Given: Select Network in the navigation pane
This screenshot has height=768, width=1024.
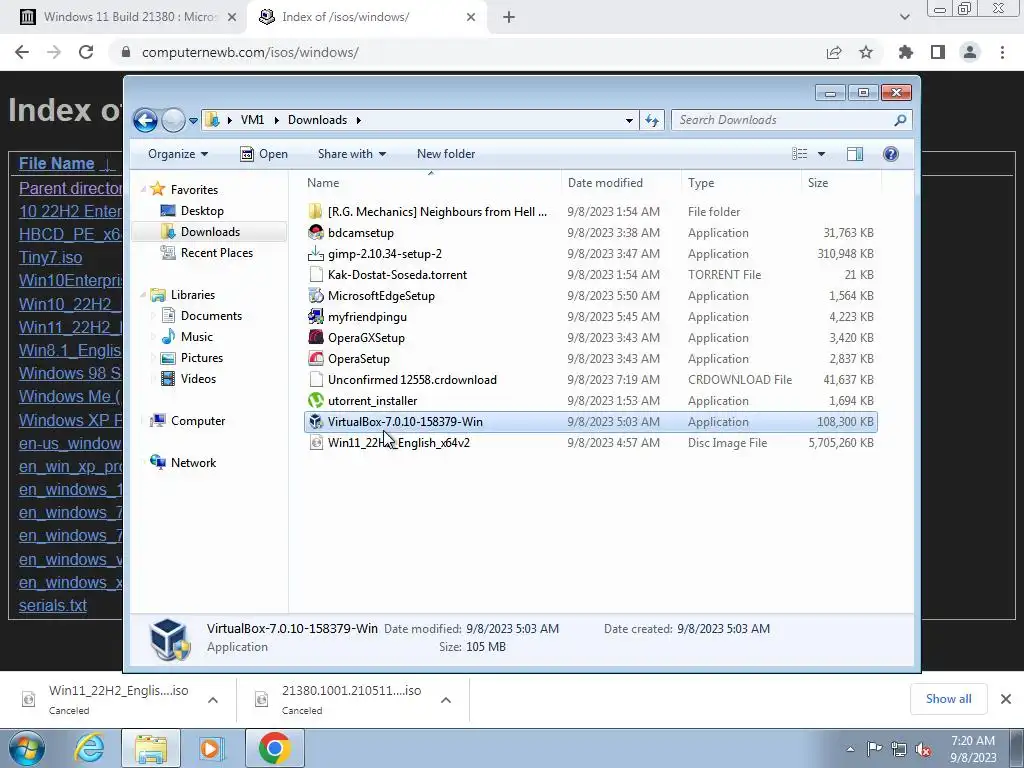Looking at the screenshot, I should click(x=193, y=462).
